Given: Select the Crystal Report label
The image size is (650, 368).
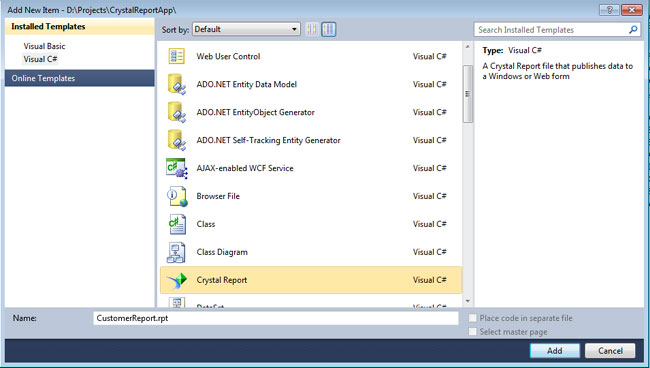Looking at the screenshot, I should coord(222,280).
